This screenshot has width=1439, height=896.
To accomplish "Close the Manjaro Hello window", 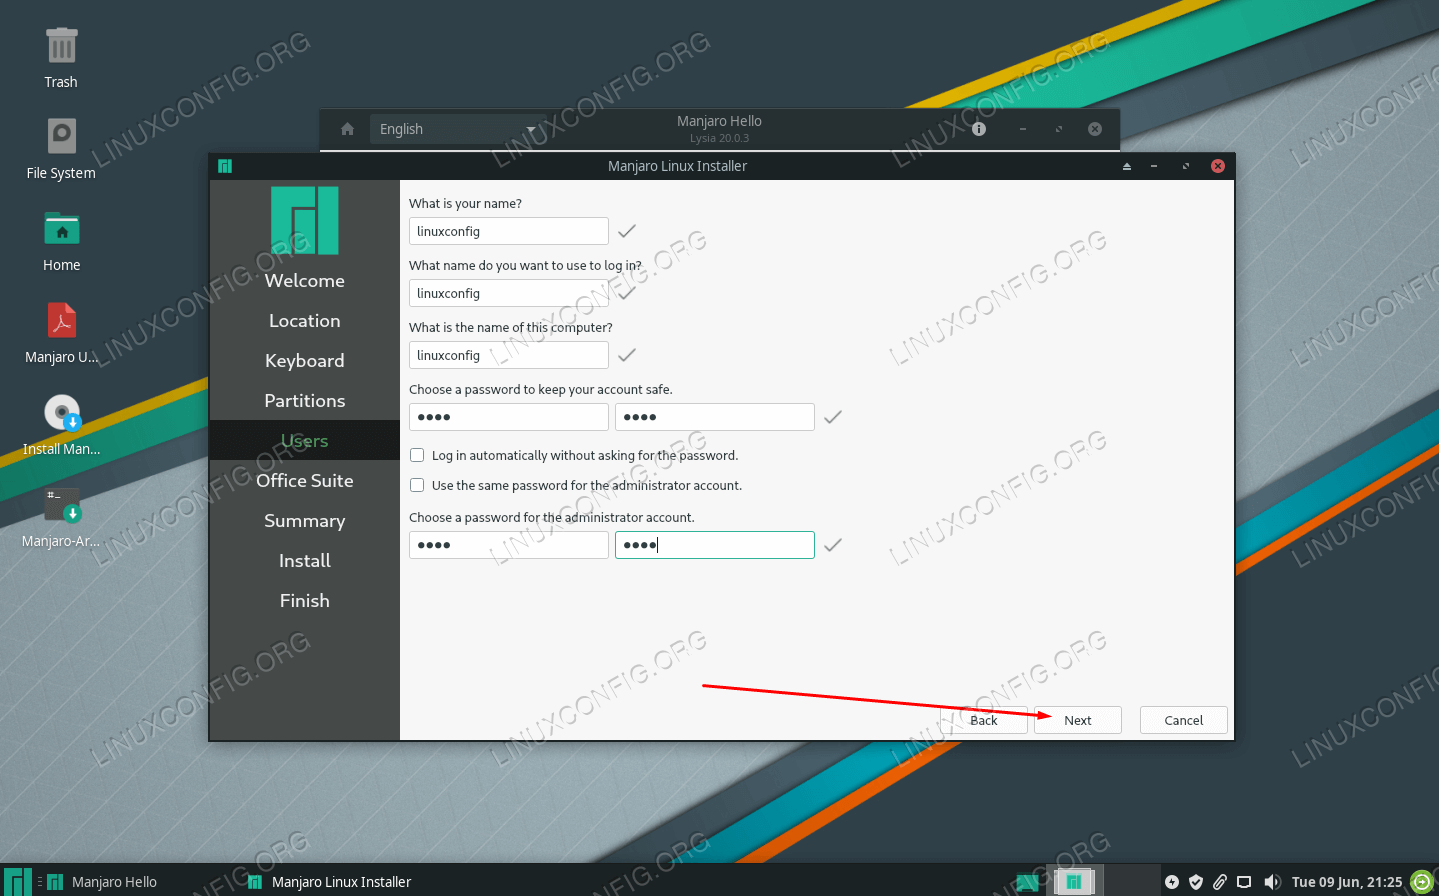I will click(1095, 129).
